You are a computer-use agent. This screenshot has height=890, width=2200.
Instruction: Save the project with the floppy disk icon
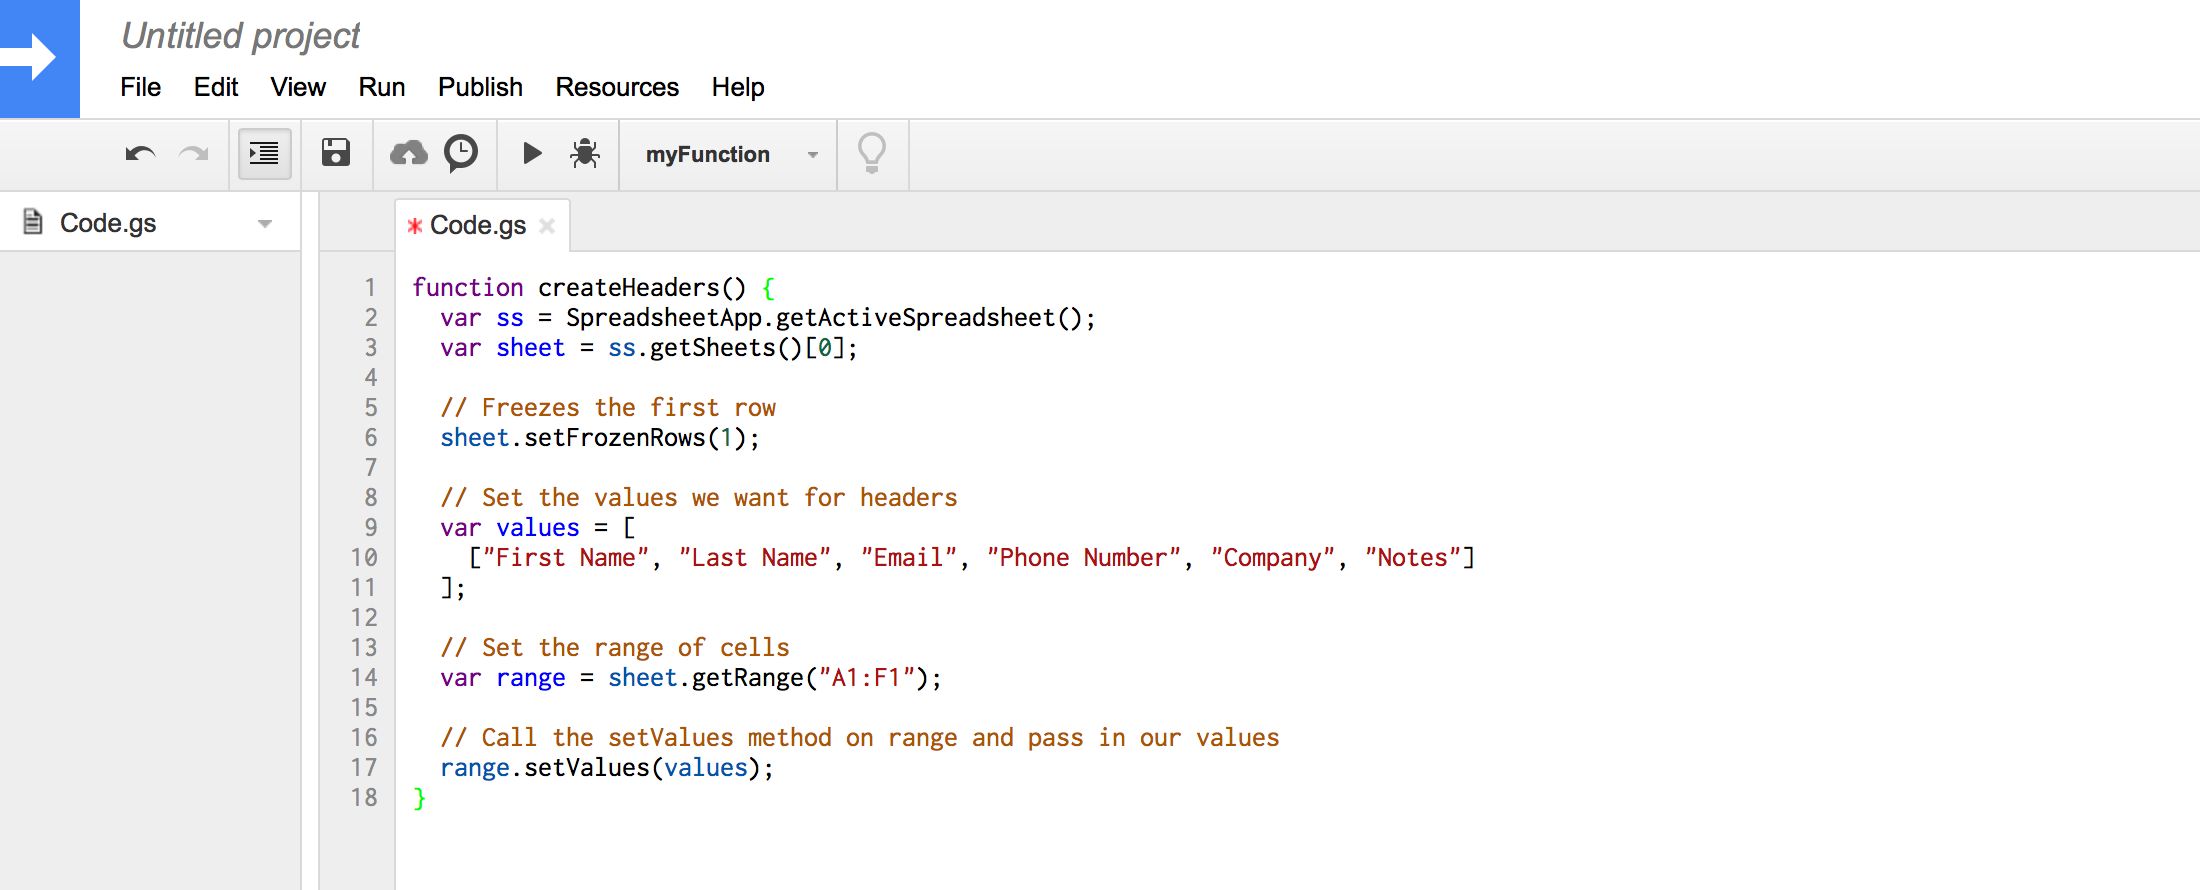point(336,153)
